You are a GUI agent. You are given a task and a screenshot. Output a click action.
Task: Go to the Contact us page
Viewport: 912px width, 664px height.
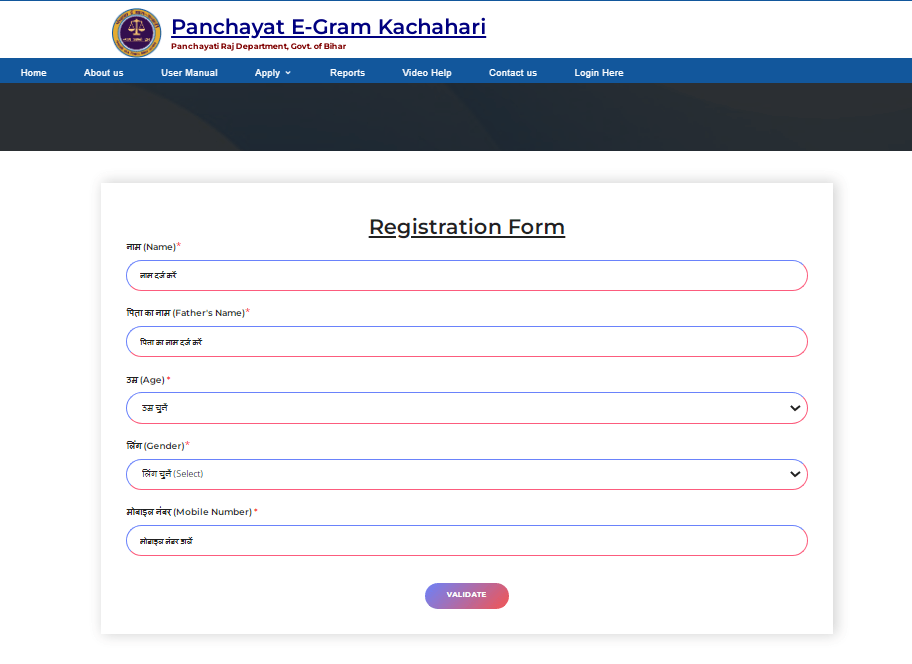513,73
